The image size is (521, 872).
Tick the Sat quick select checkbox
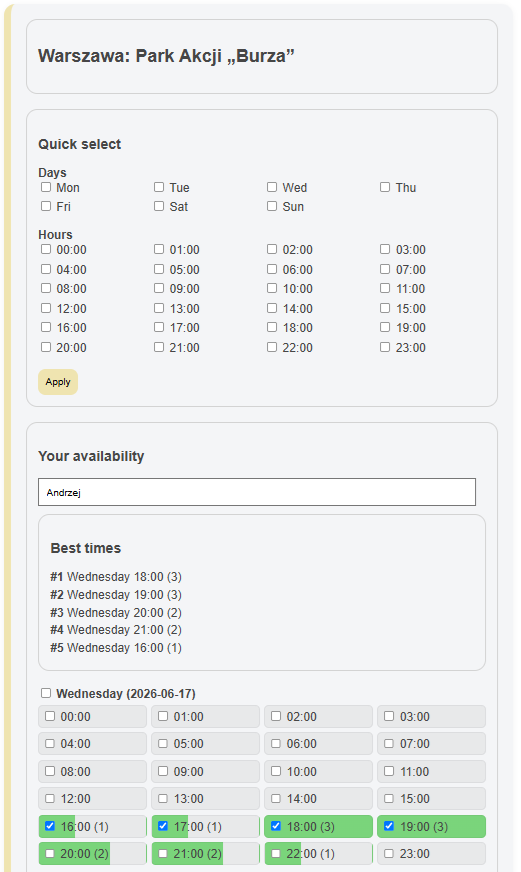(159, 206)
